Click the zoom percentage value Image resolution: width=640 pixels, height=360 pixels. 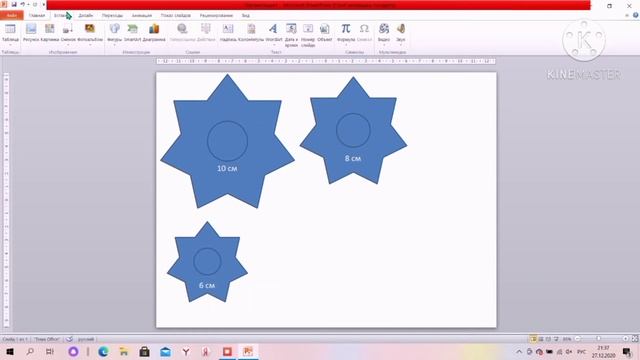(567, 339)
